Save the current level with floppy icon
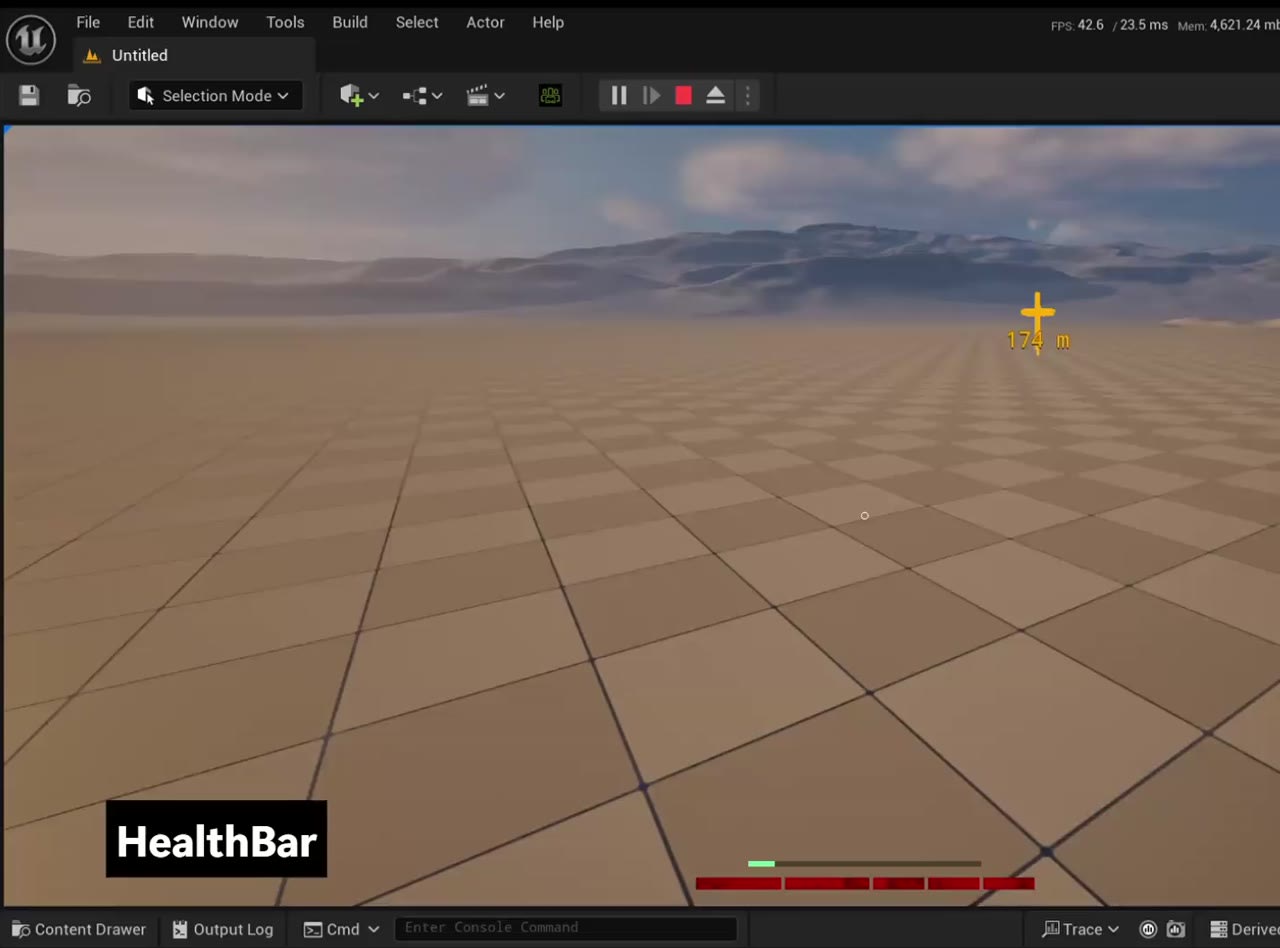The image size is (1280, 948). click(x=29, y=96)
